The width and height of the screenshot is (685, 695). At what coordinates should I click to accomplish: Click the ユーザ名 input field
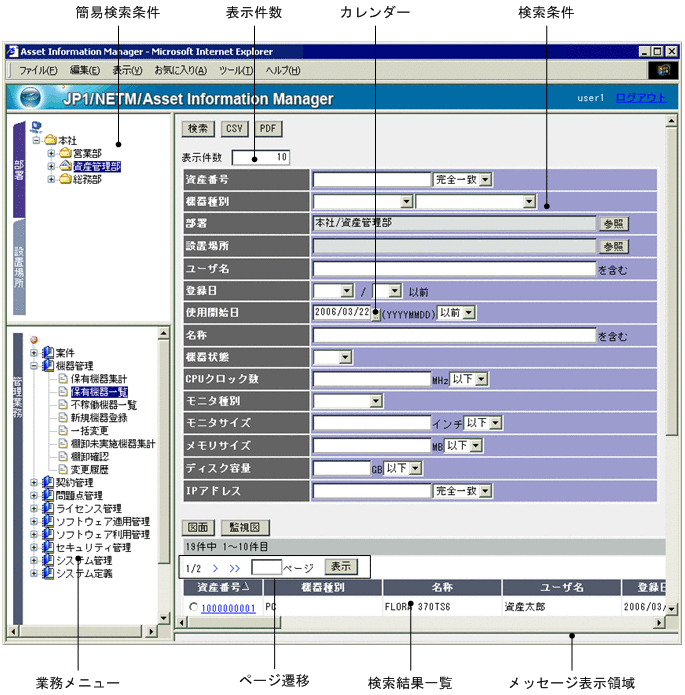pyautogui.click(x=454, y=269)
